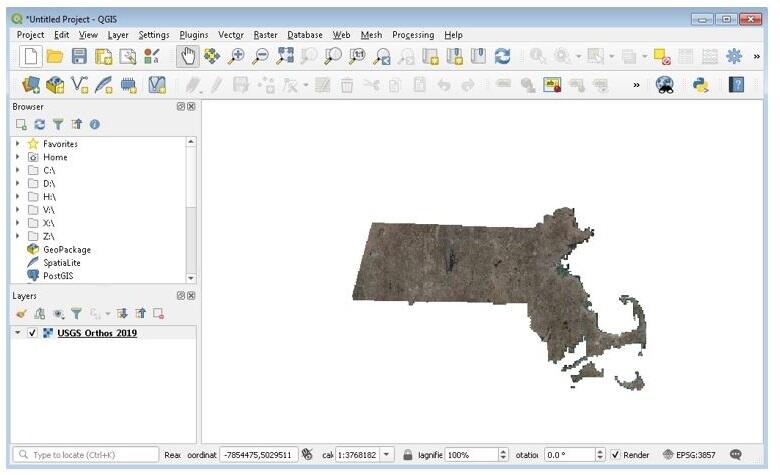Screen dimensions: 780x475
Task: Uncheck the USGS Orthos 2019 layer visibility
Action: [x=33, y=333]
